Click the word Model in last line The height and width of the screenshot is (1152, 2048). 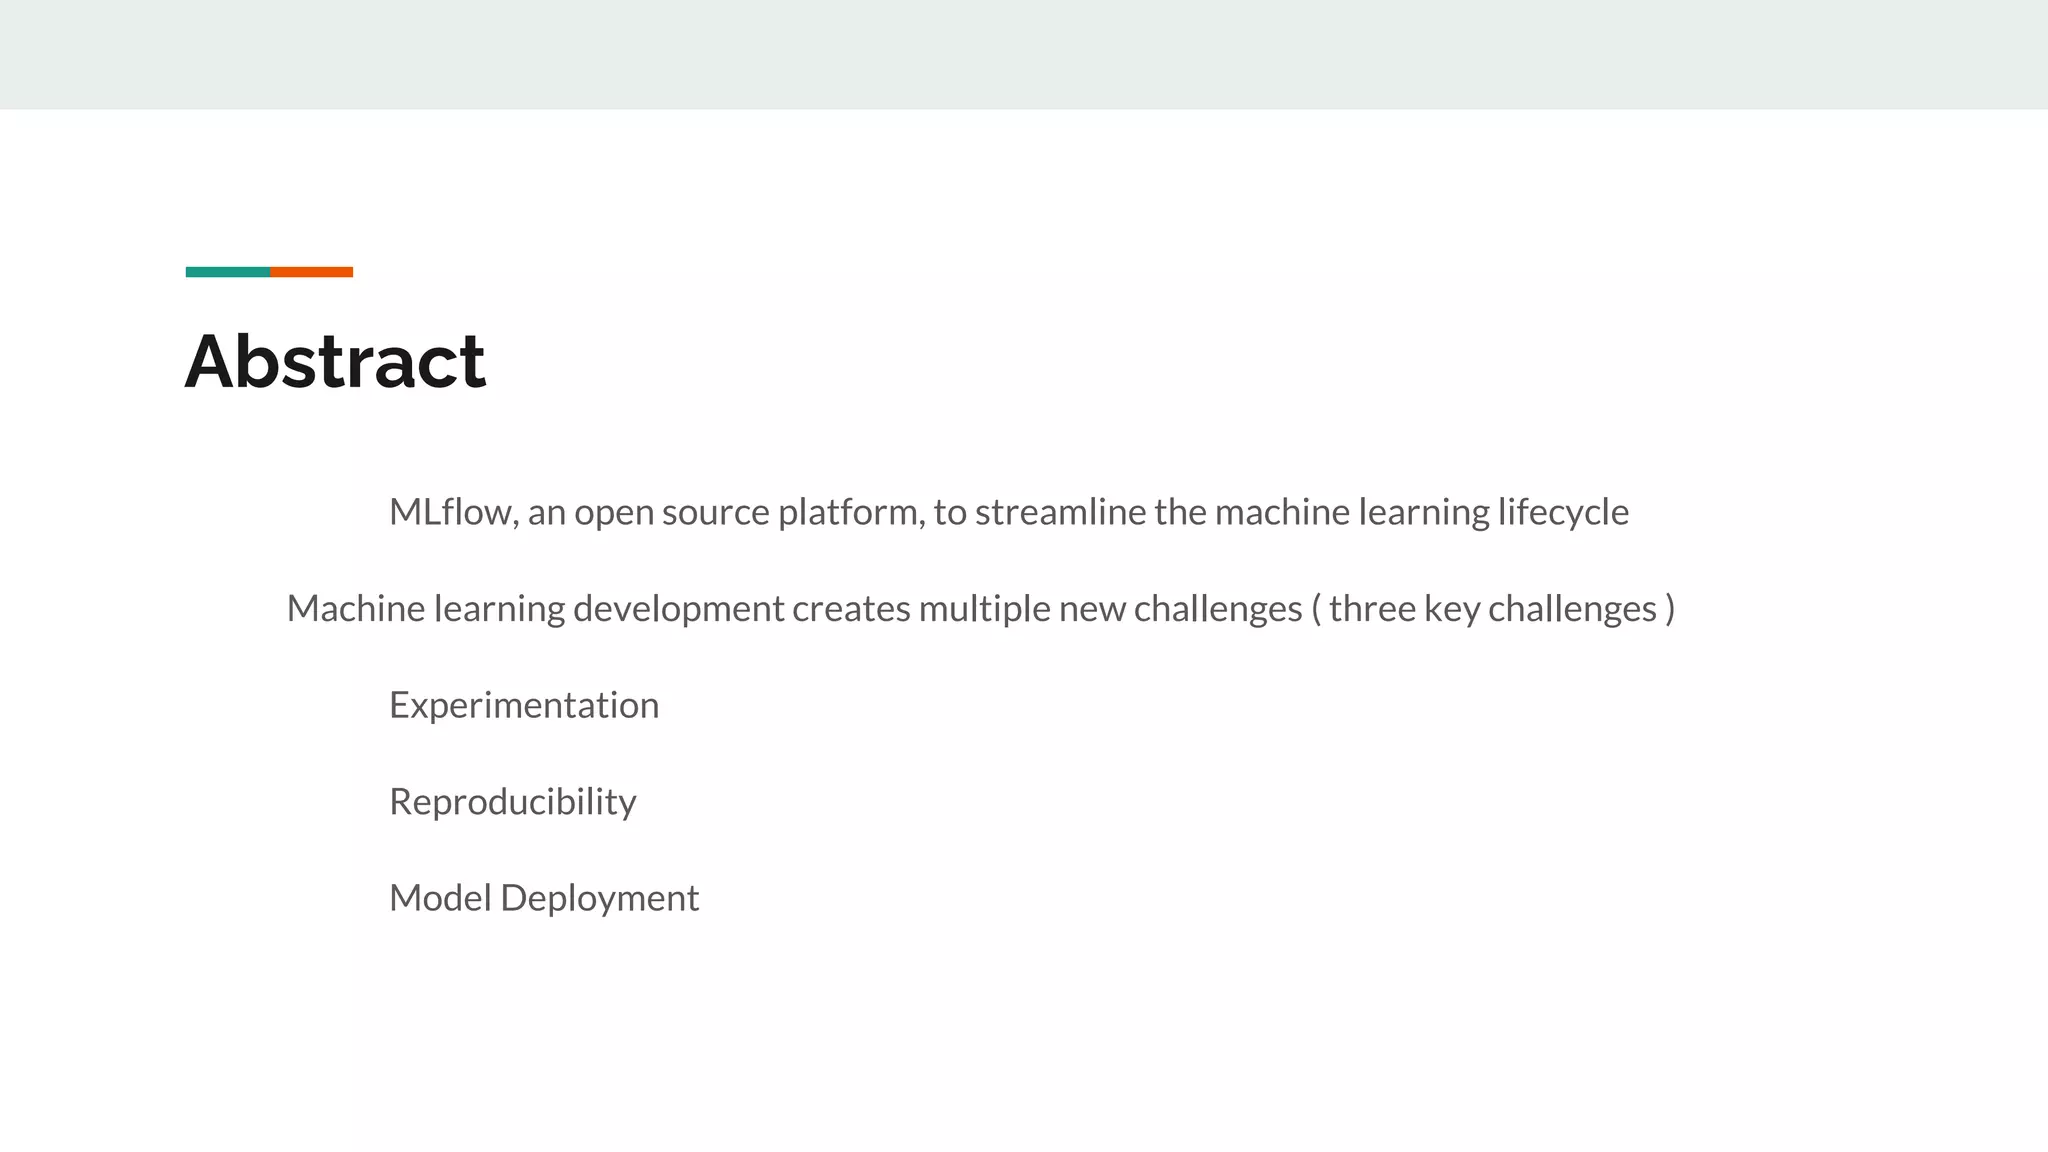click(440, 897)
